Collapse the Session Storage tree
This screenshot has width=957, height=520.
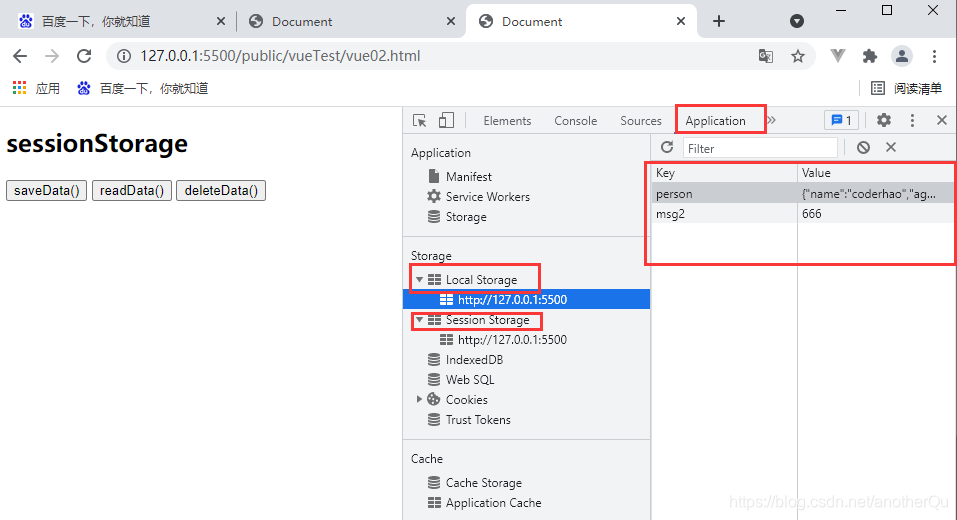click(419, 319)
